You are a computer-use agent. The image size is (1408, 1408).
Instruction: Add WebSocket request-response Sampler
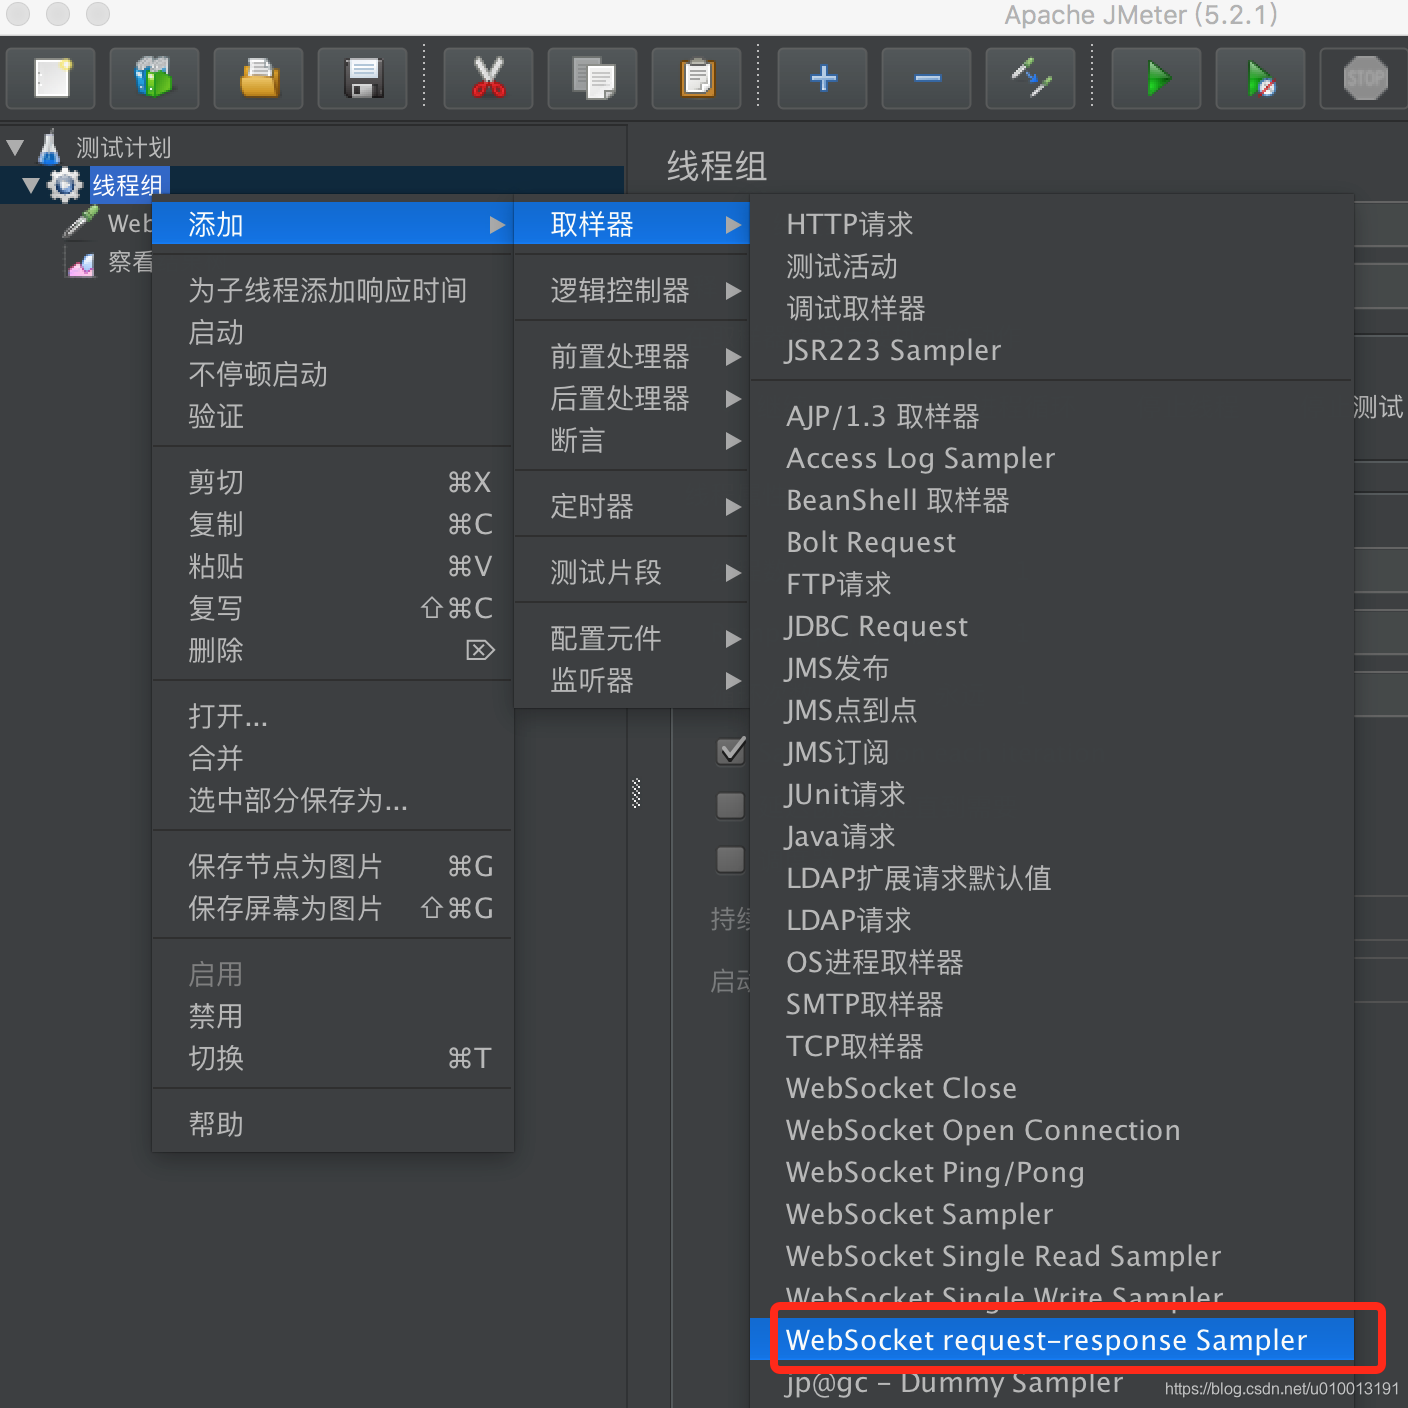click(1052, 1341)
